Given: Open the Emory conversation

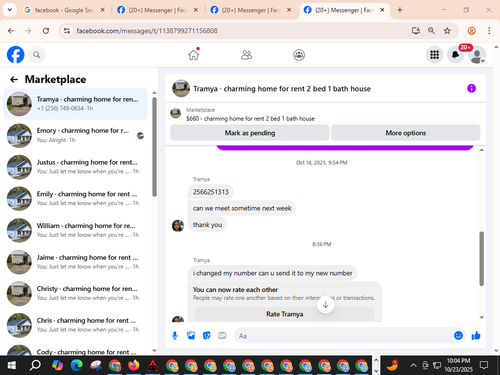Looking at the screenshot, I should pos(75,135).
